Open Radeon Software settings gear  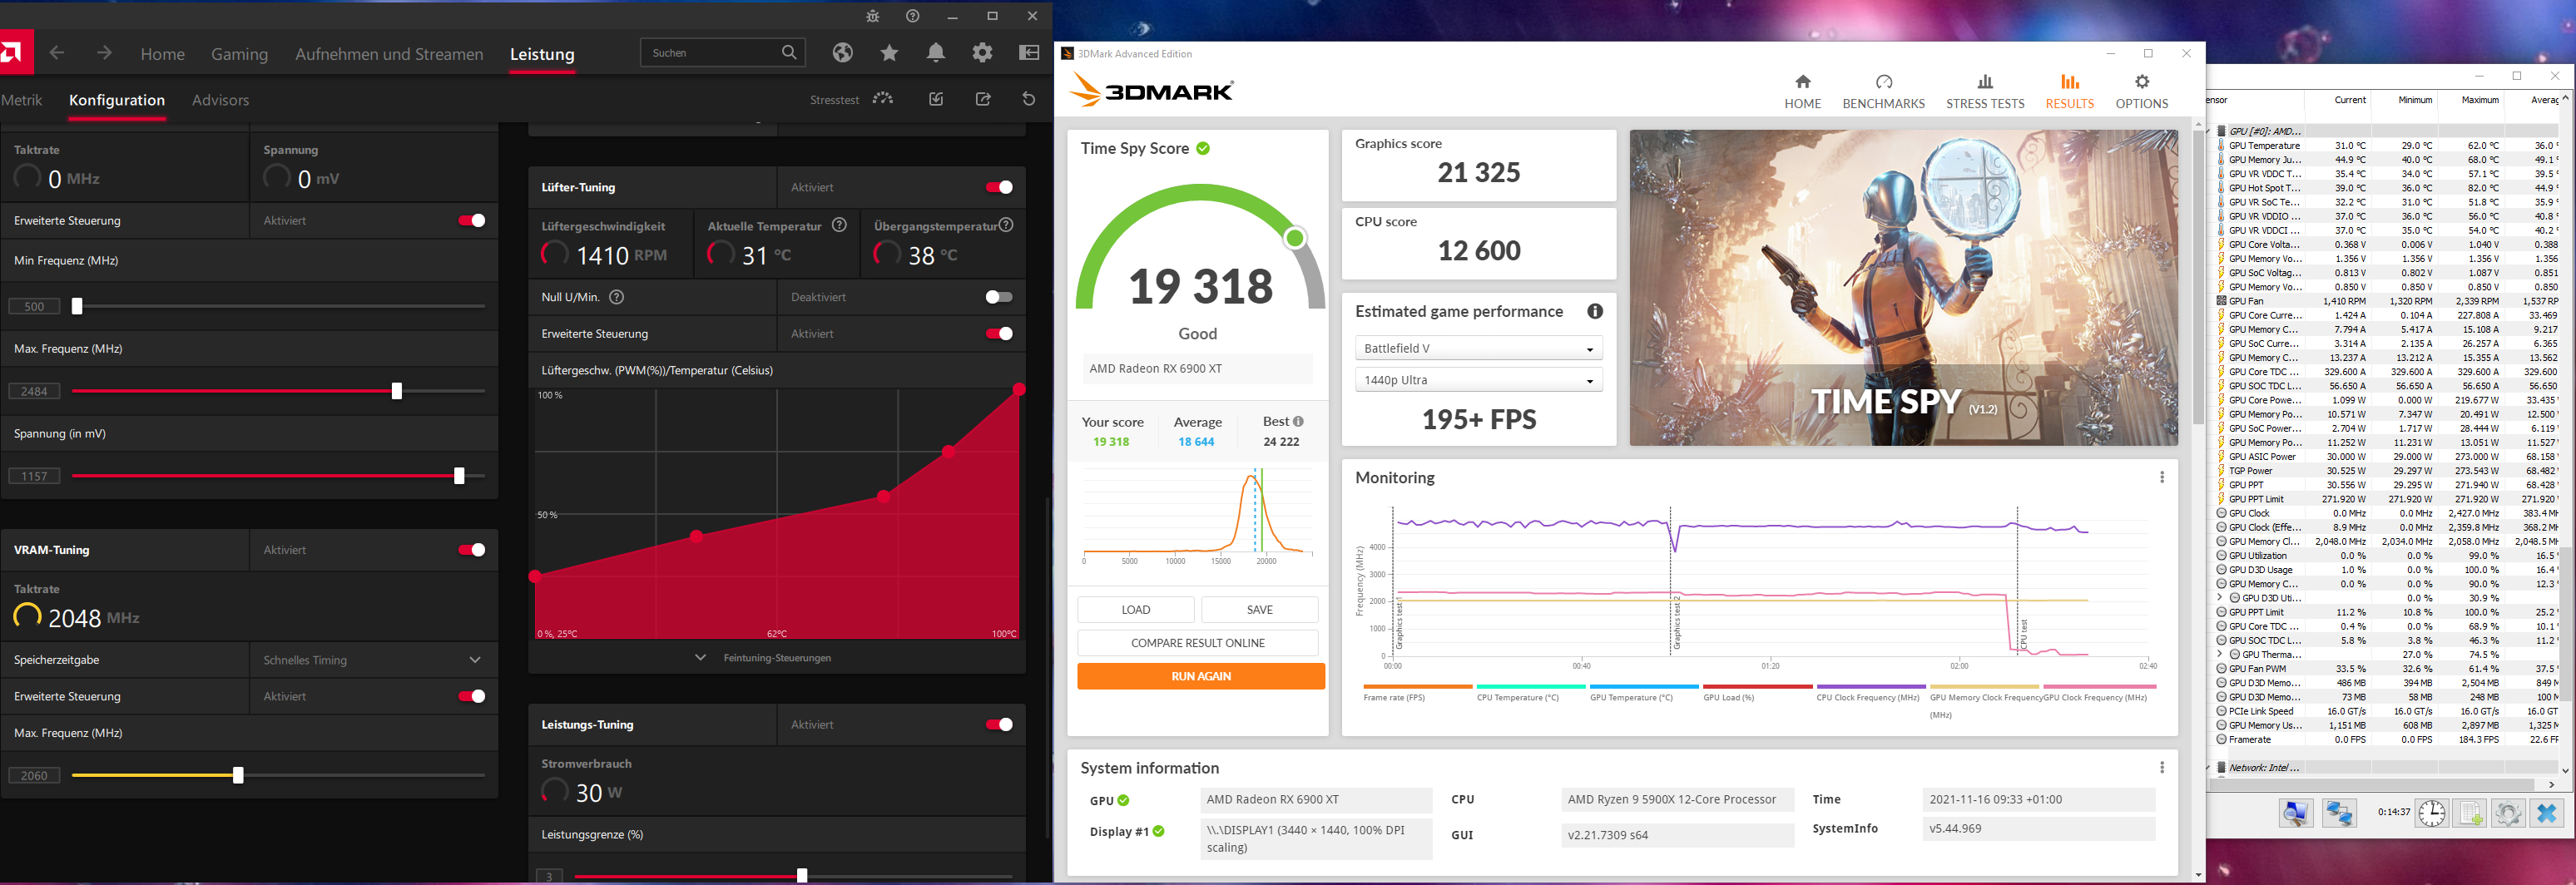[983, 53]
